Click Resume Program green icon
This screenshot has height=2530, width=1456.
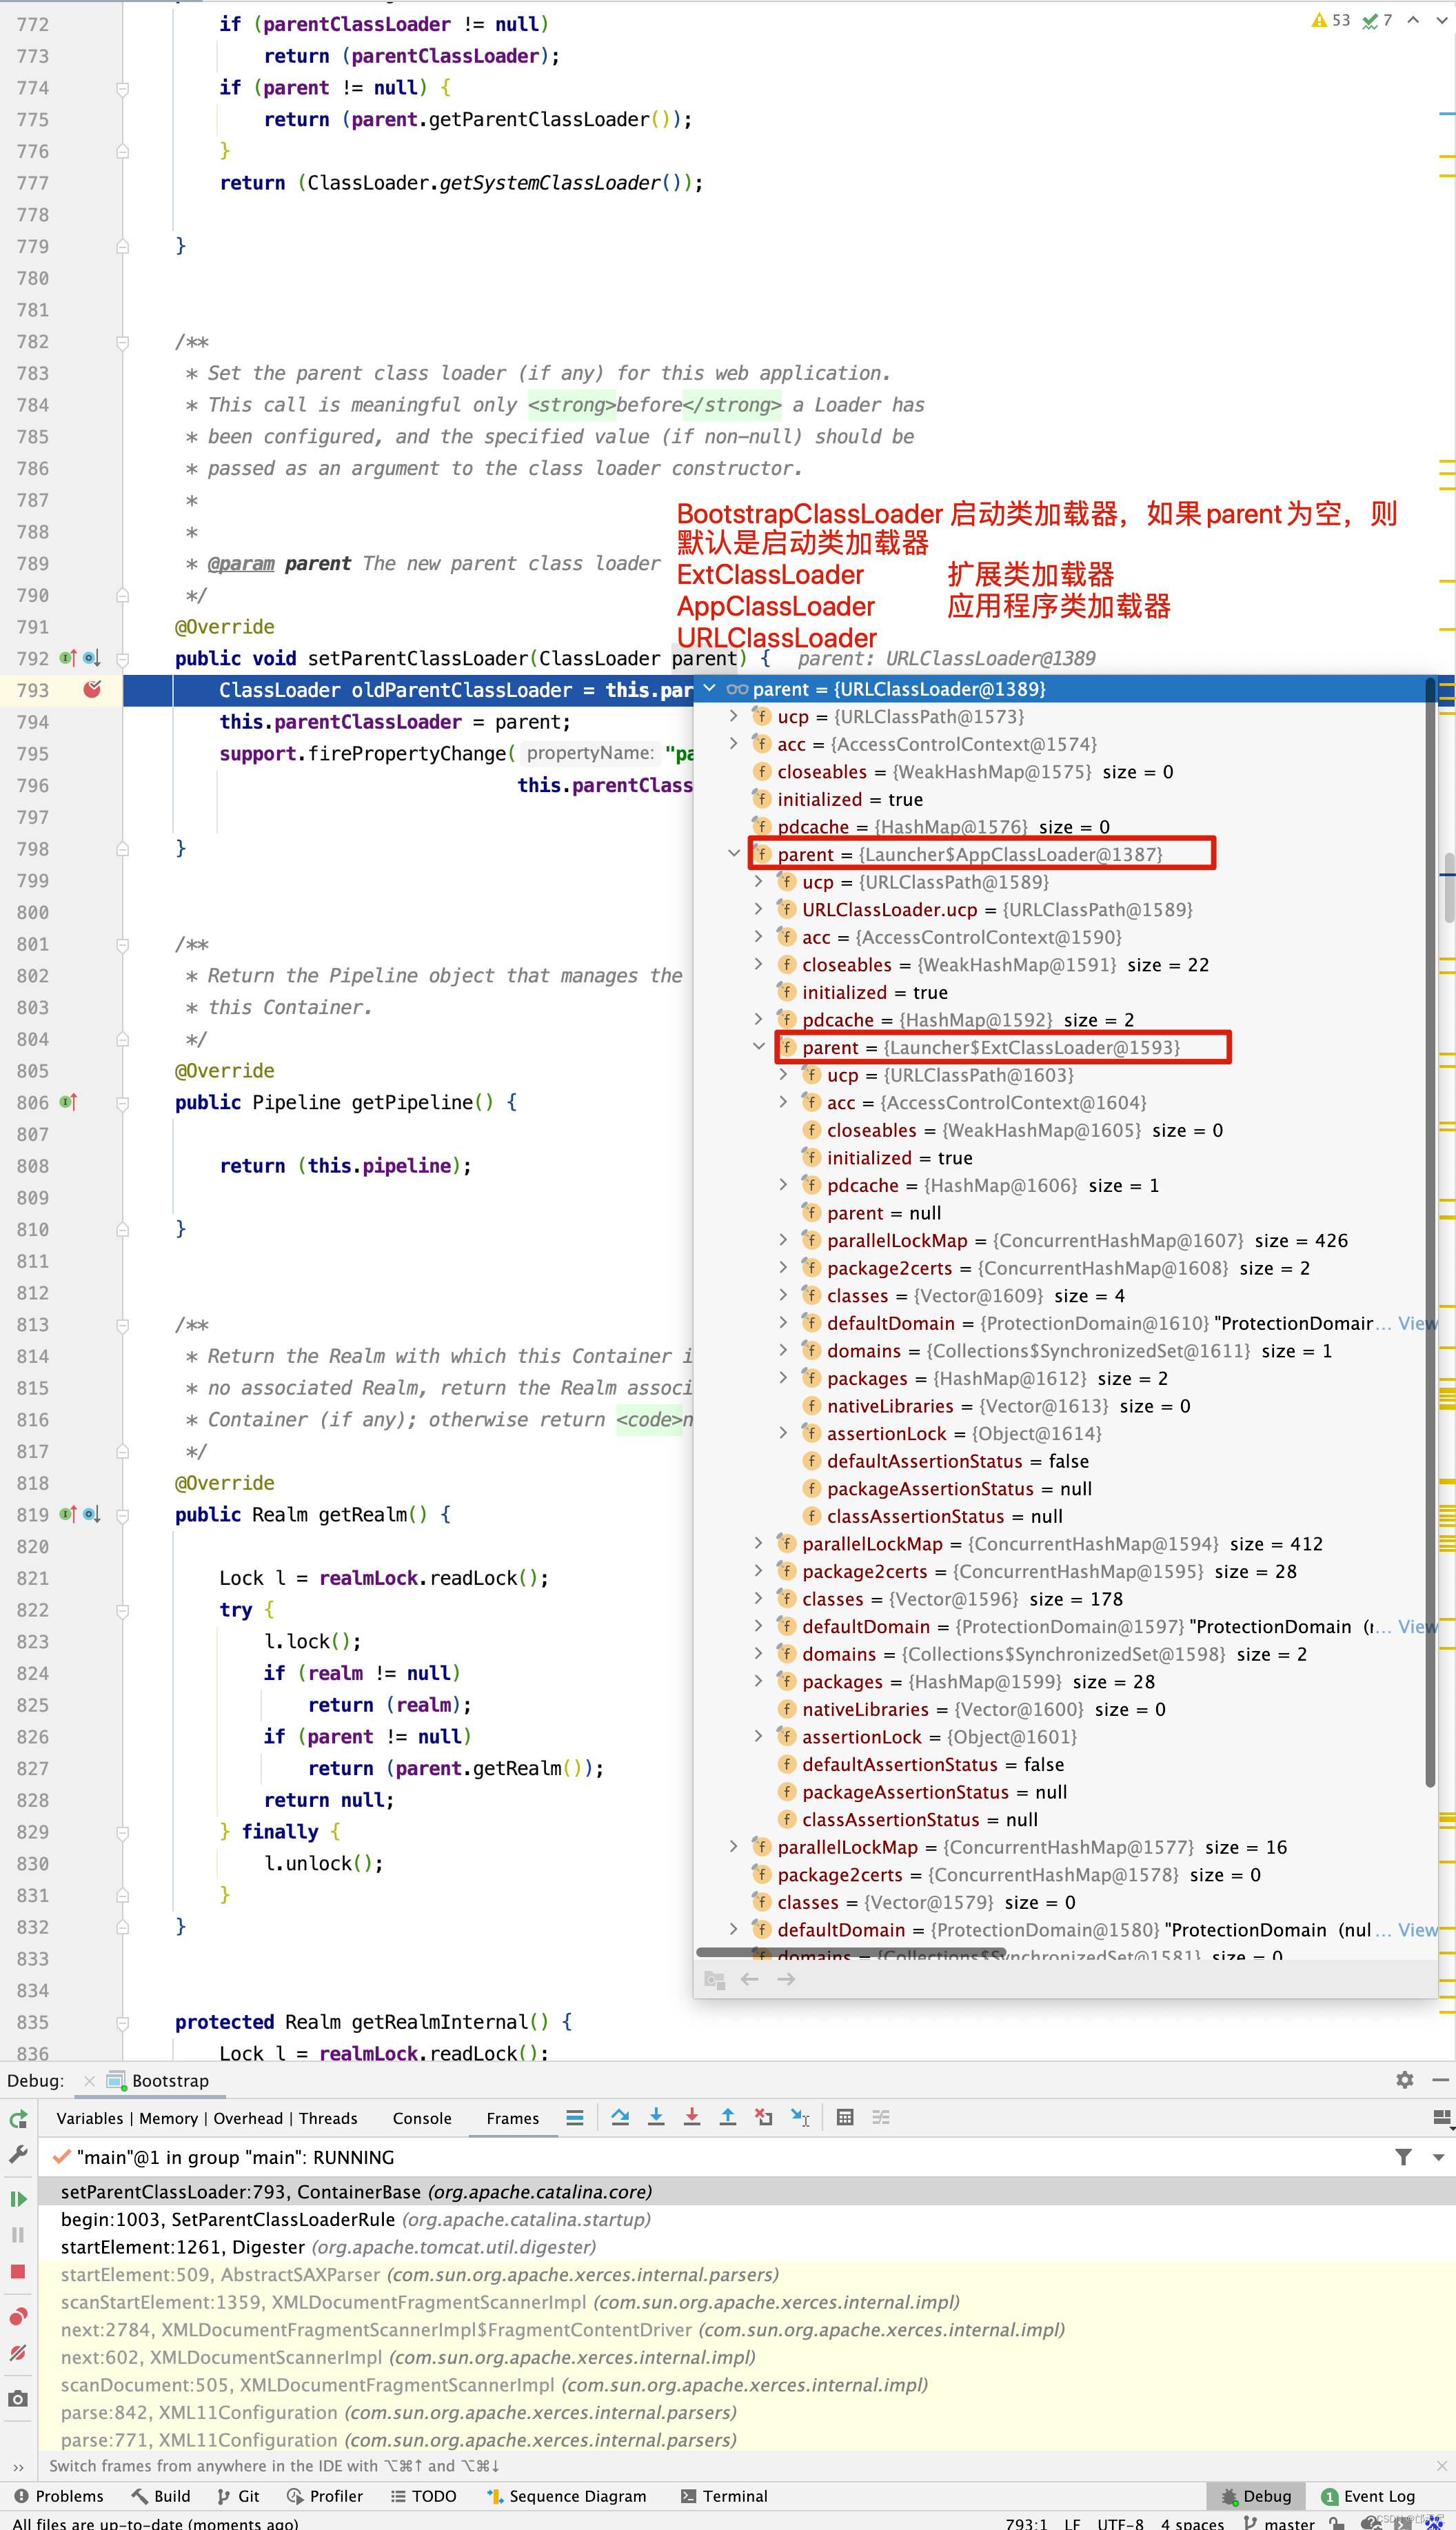coord(18,2199)
